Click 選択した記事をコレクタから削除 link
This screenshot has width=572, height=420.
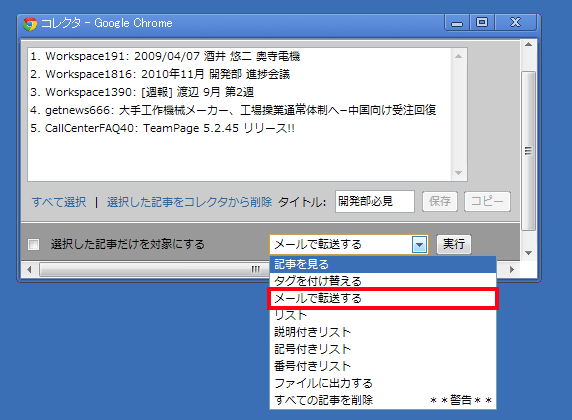(x=189, y=202)
